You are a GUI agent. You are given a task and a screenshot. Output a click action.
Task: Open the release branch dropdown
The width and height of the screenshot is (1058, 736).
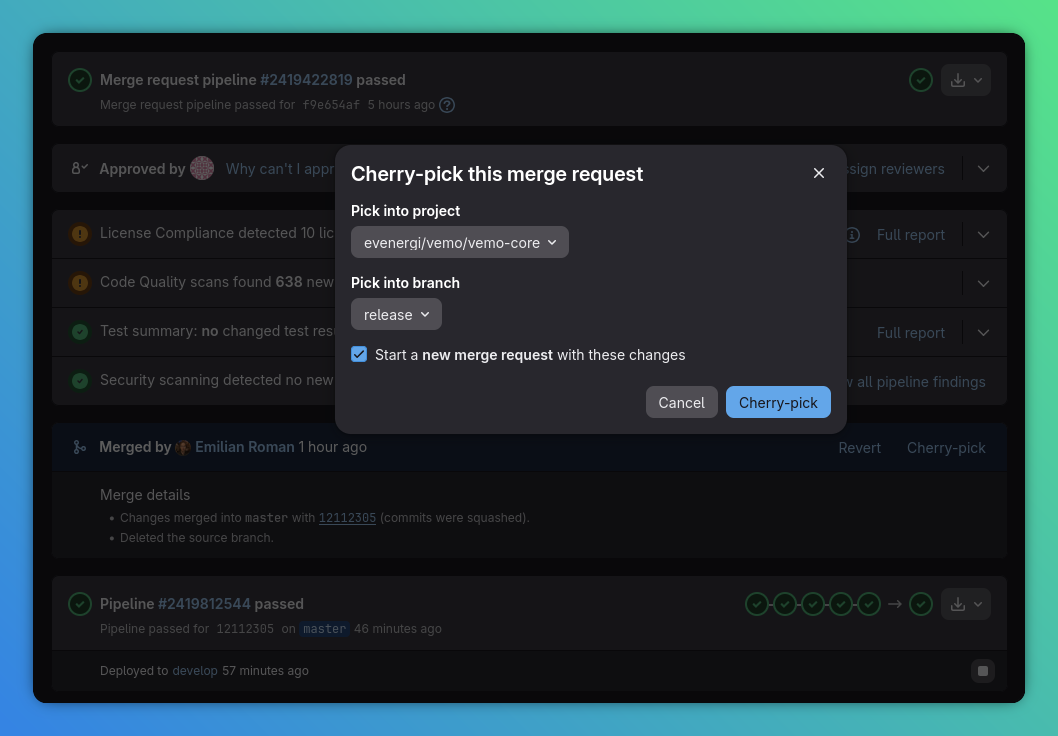pyautogui.click(x=396, y=314)
